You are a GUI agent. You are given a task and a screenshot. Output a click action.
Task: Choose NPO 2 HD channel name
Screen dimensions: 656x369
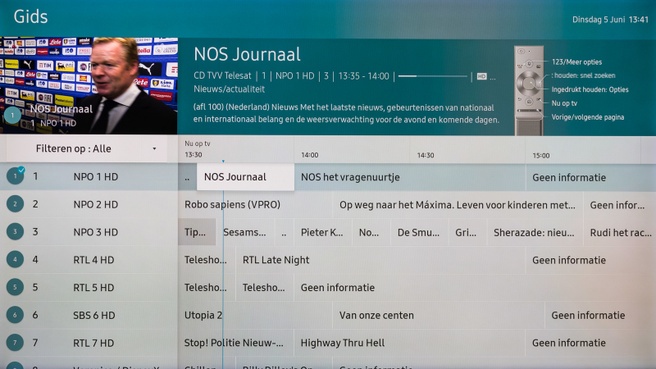click(95, 205)
